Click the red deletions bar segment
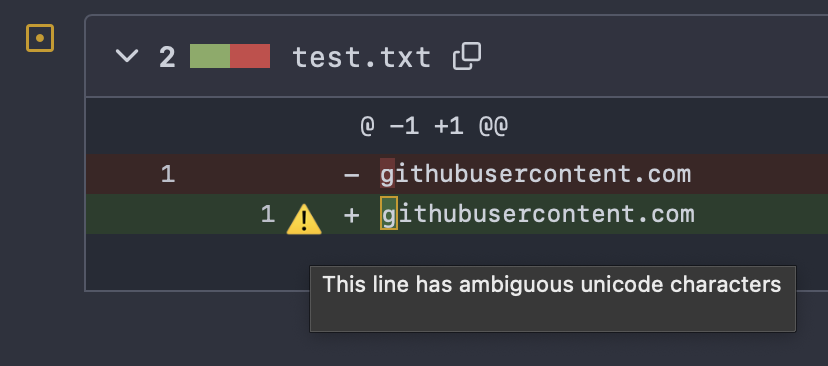Screen dimensions: 828x366 pyautogui.click(x=250, y=56)
